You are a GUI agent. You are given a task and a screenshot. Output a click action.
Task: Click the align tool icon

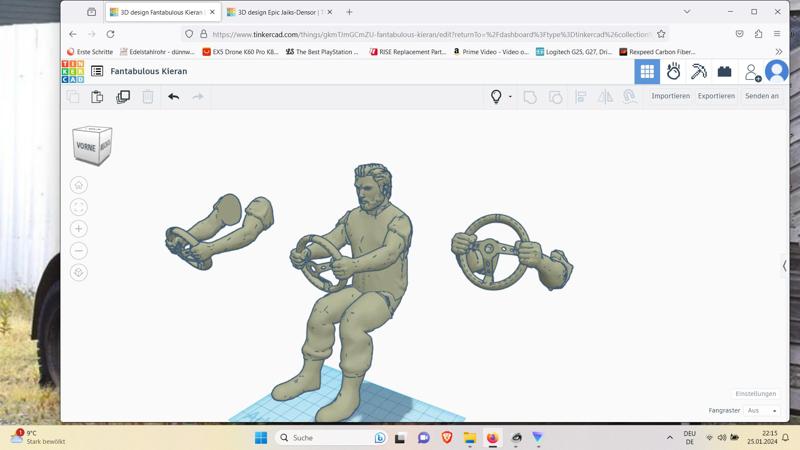pos(581,96)
